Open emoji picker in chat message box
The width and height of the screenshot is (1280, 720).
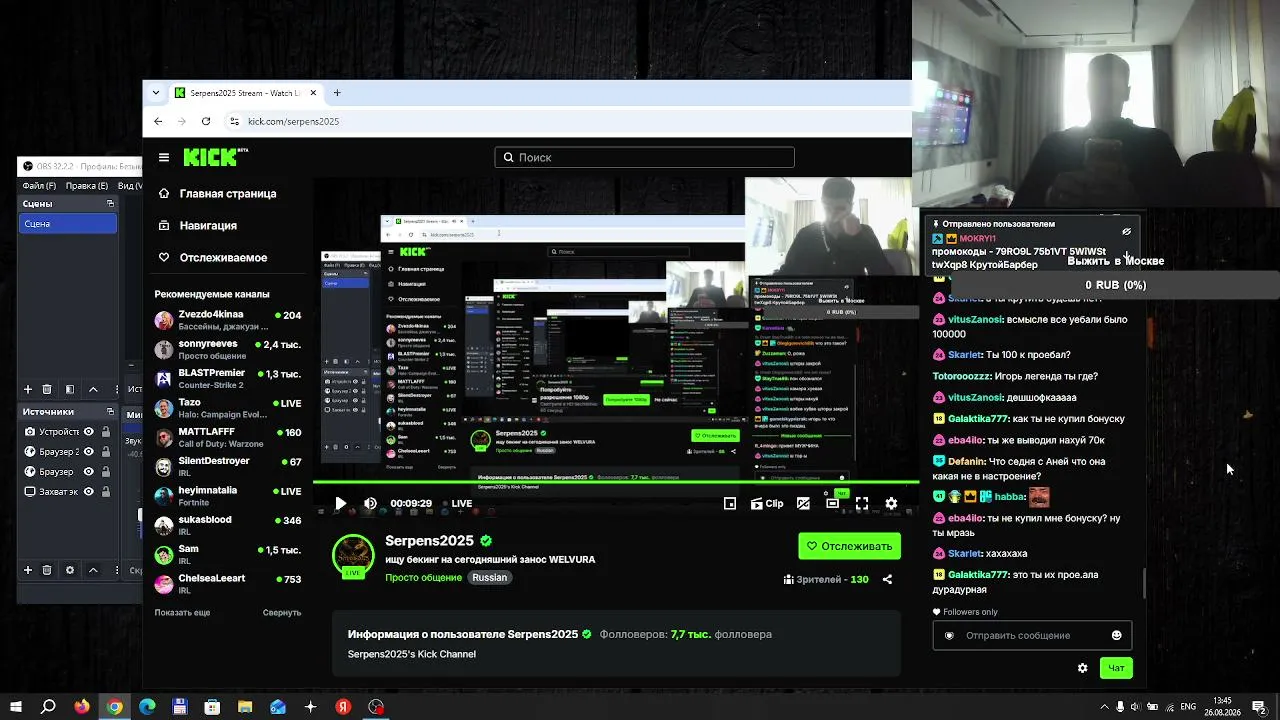[1117, 635]
